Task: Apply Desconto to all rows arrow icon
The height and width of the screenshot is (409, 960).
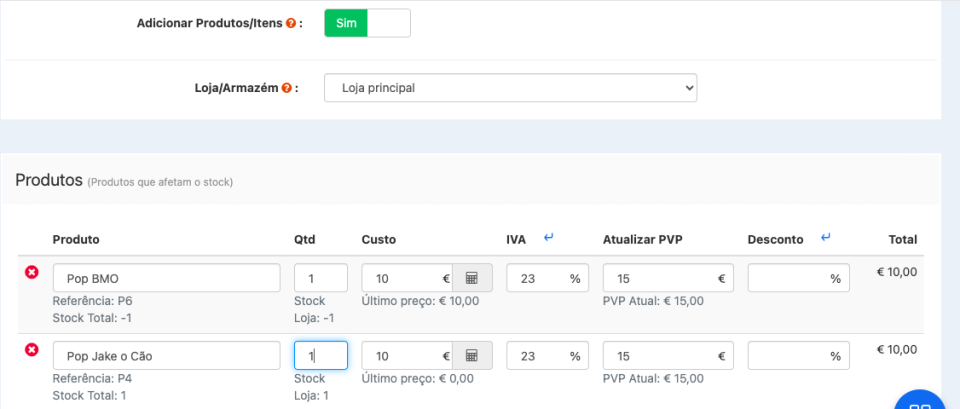Action: 825,238
